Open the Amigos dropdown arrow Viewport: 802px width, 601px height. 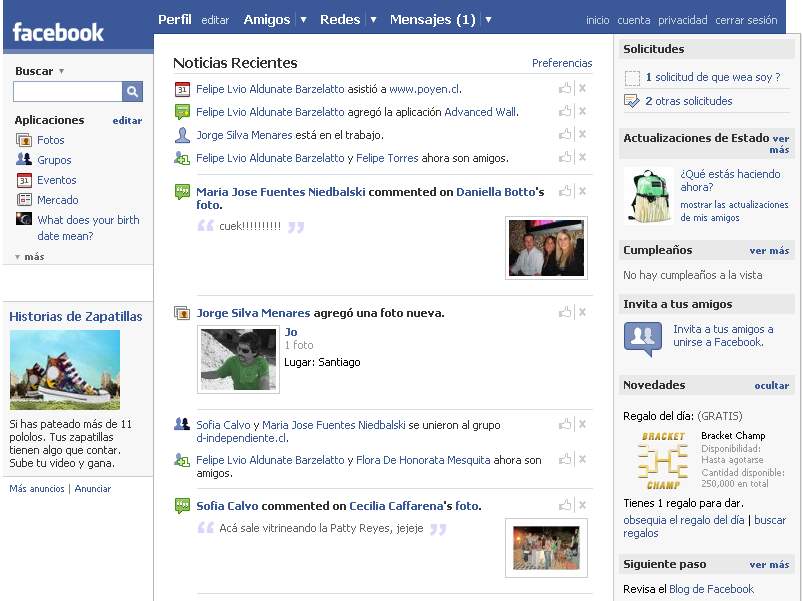(x=303, y=20)
